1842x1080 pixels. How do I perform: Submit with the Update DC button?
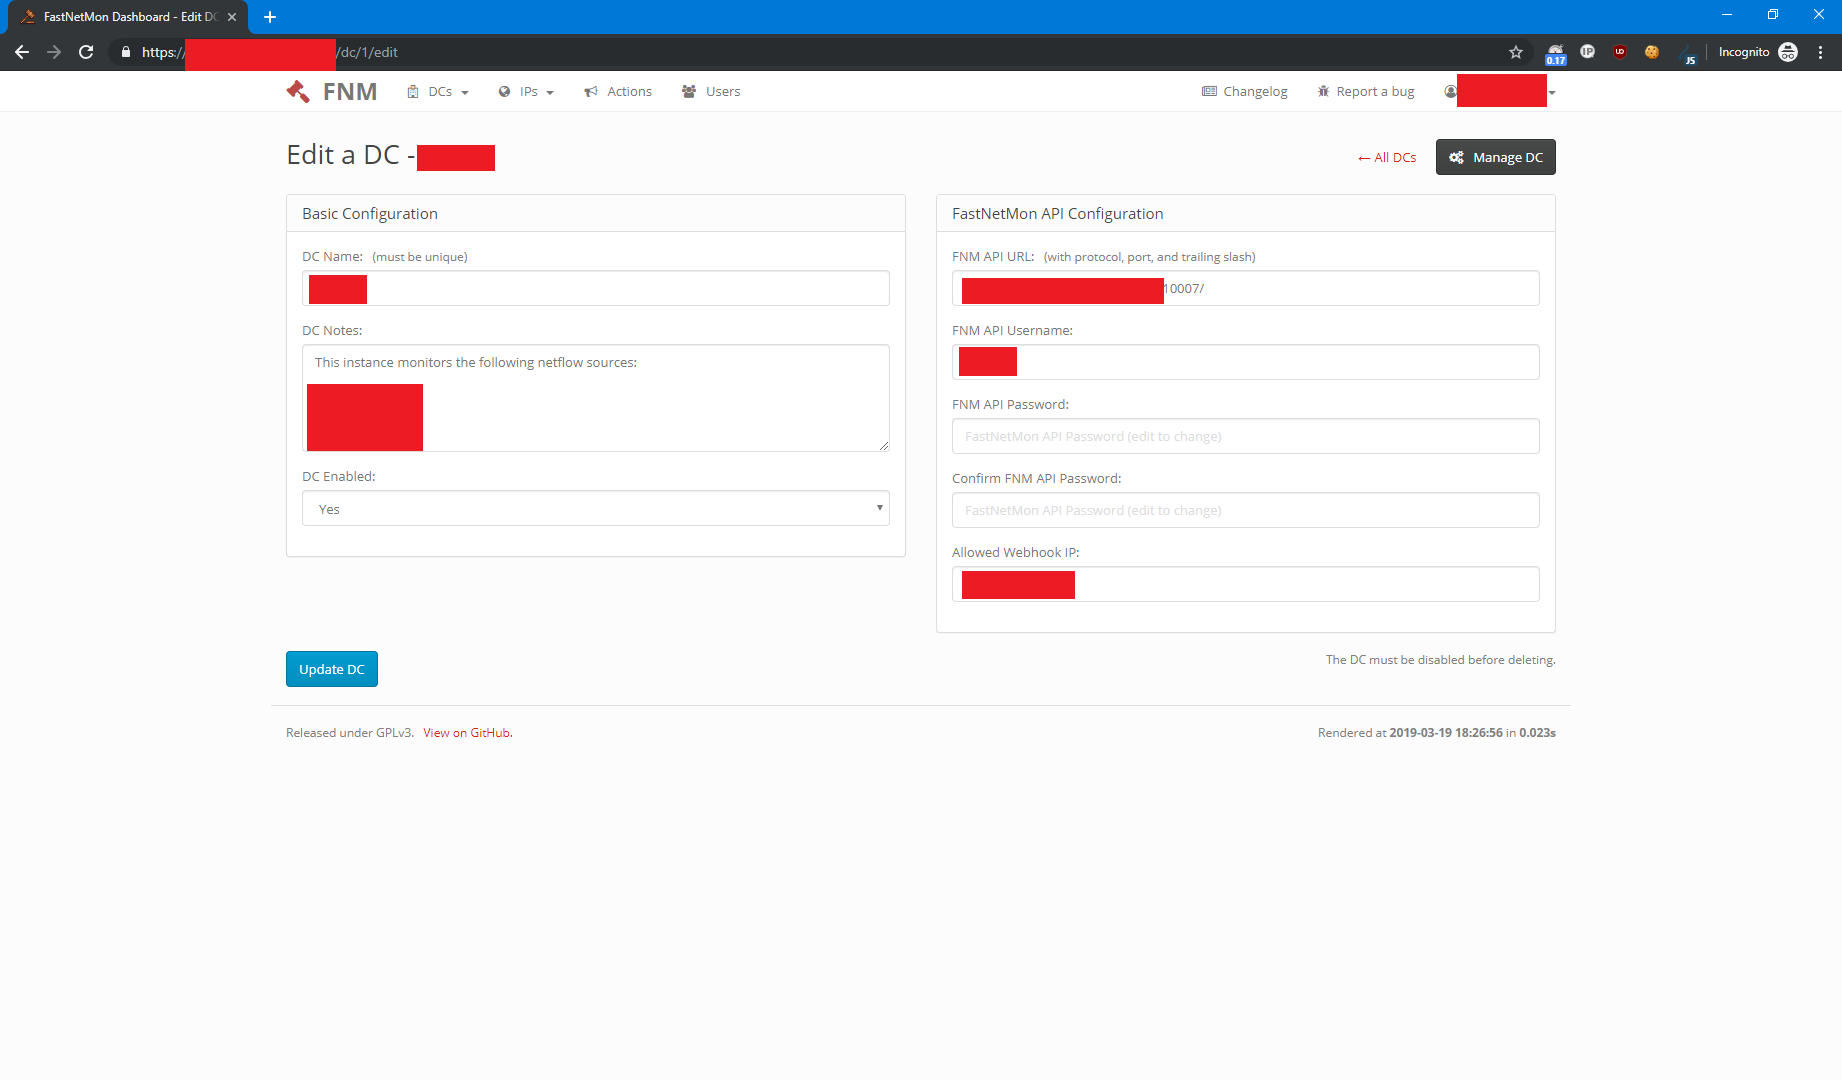[332, 669]
